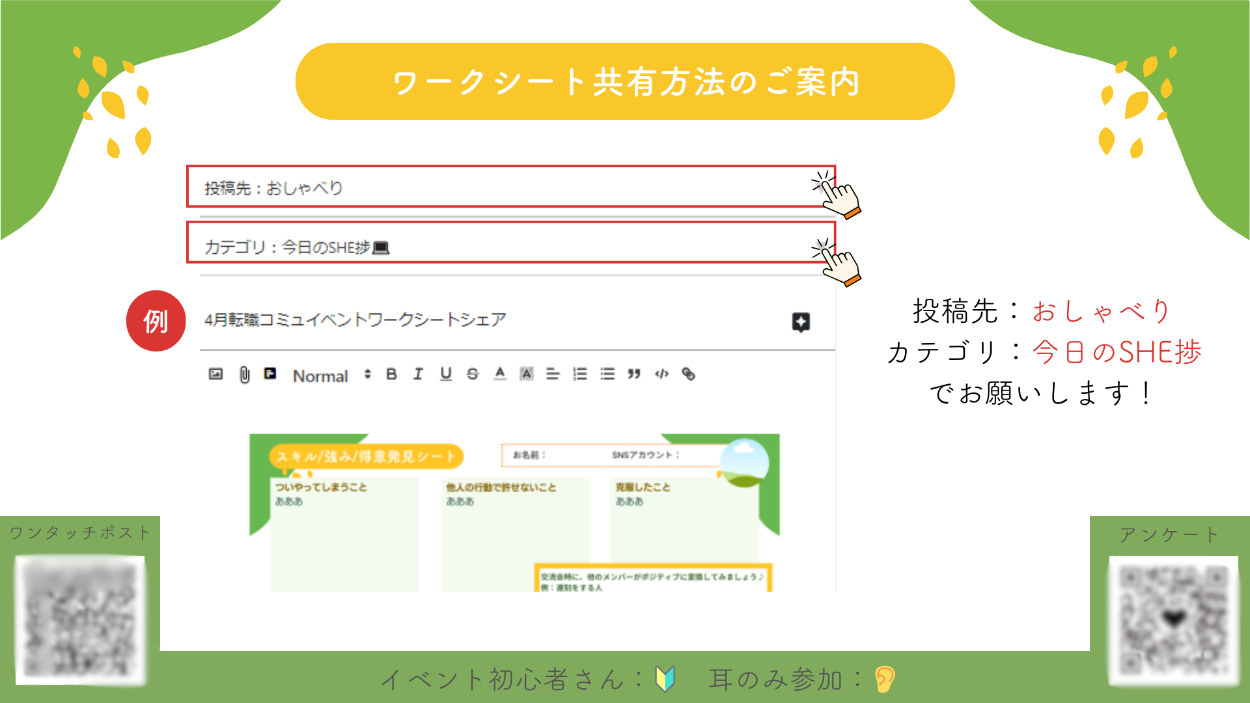
Task: Open the text color picker
Action: [500, 374]
